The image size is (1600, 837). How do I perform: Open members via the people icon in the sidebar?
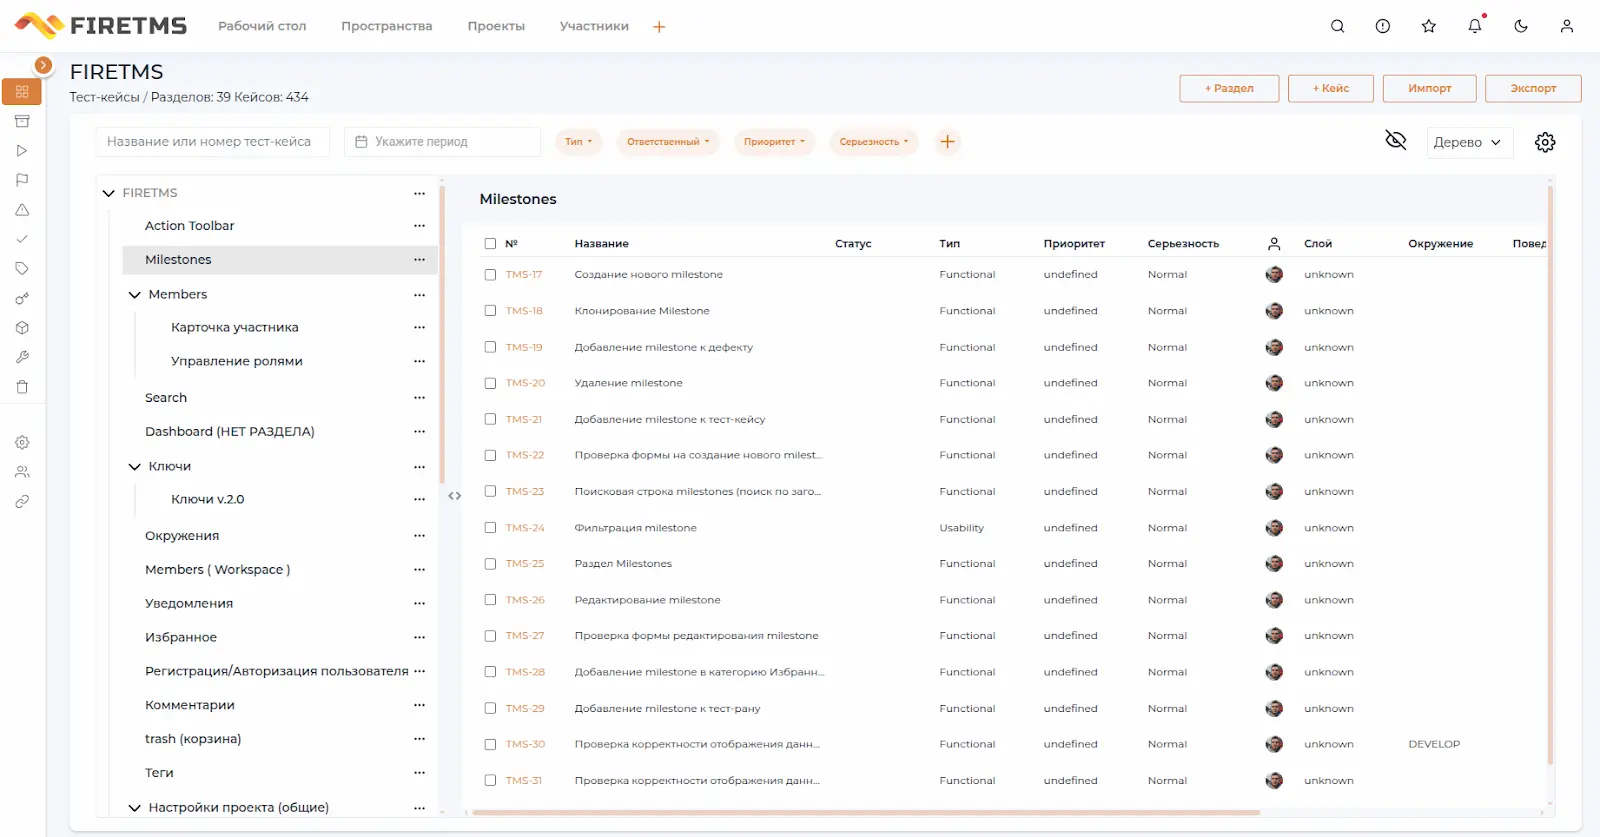22,472
